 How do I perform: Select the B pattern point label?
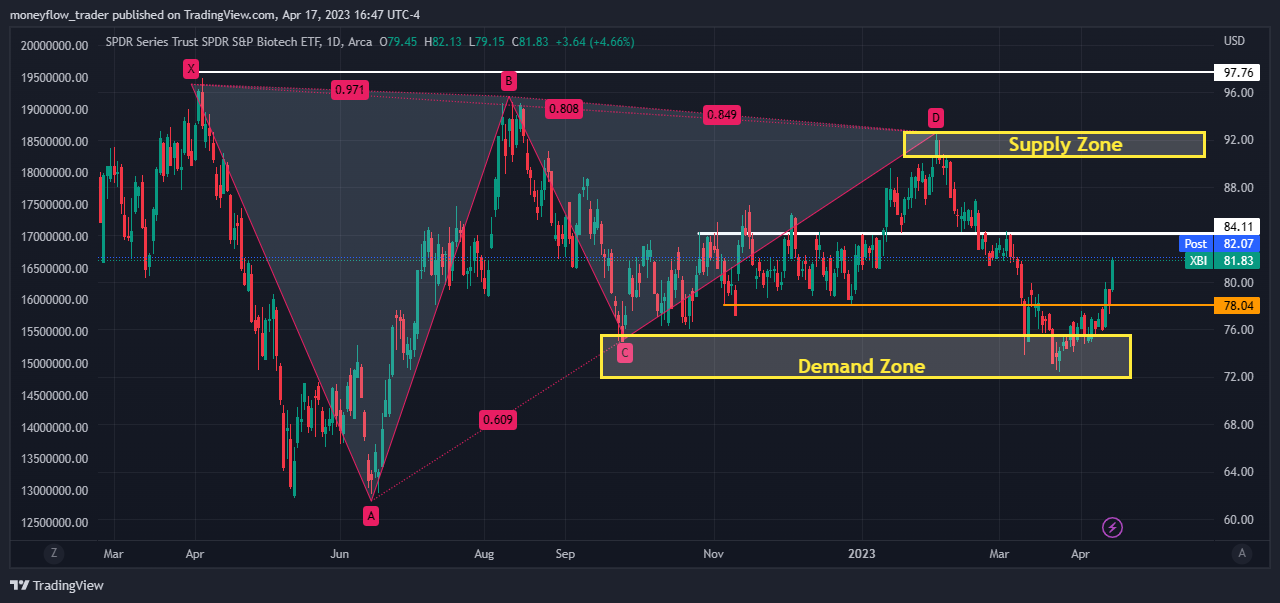(x=508, y=80)
